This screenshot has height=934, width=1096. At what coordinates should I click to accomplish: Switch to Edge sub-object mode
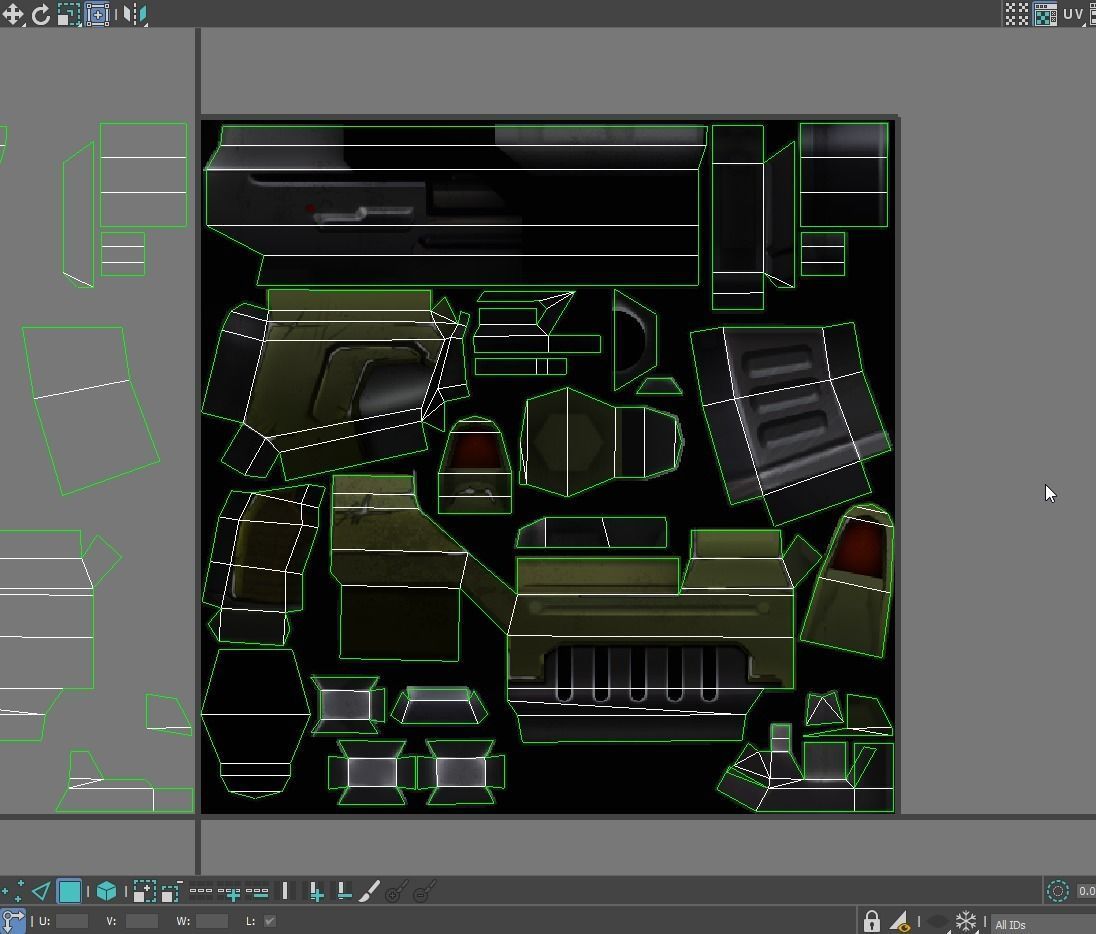41,891
